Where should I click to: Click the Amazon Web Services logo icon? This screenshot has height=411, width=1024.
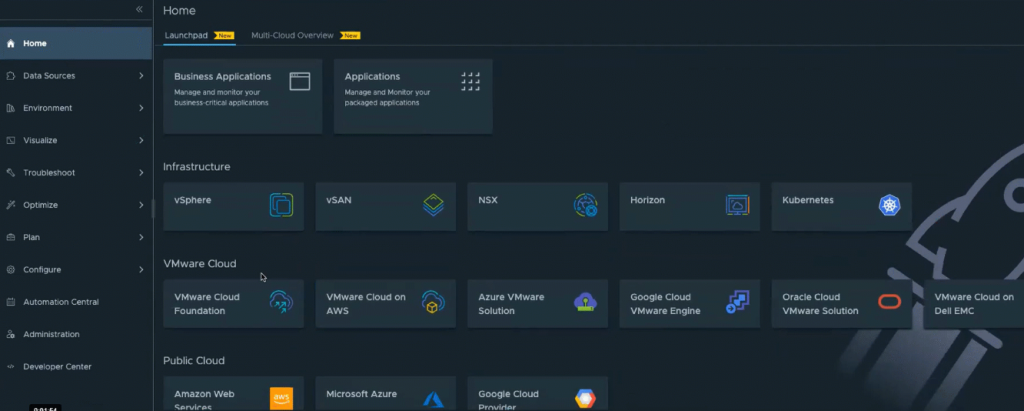(281, 399)
